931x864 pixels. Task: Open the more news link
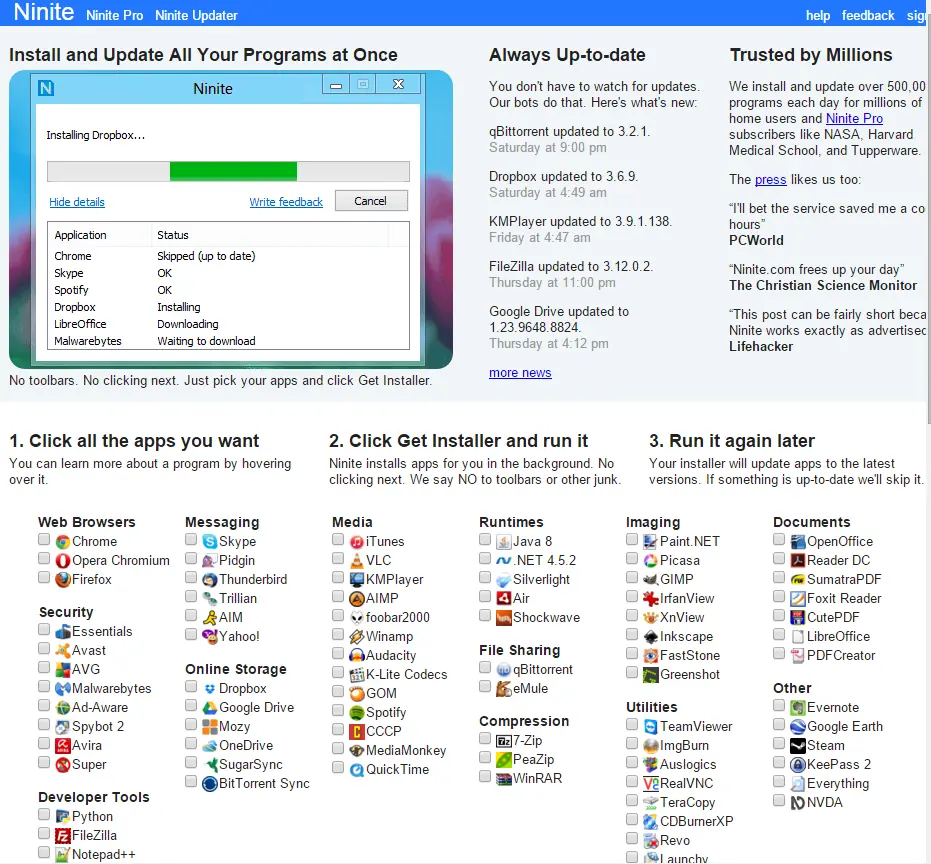point(520,373)
